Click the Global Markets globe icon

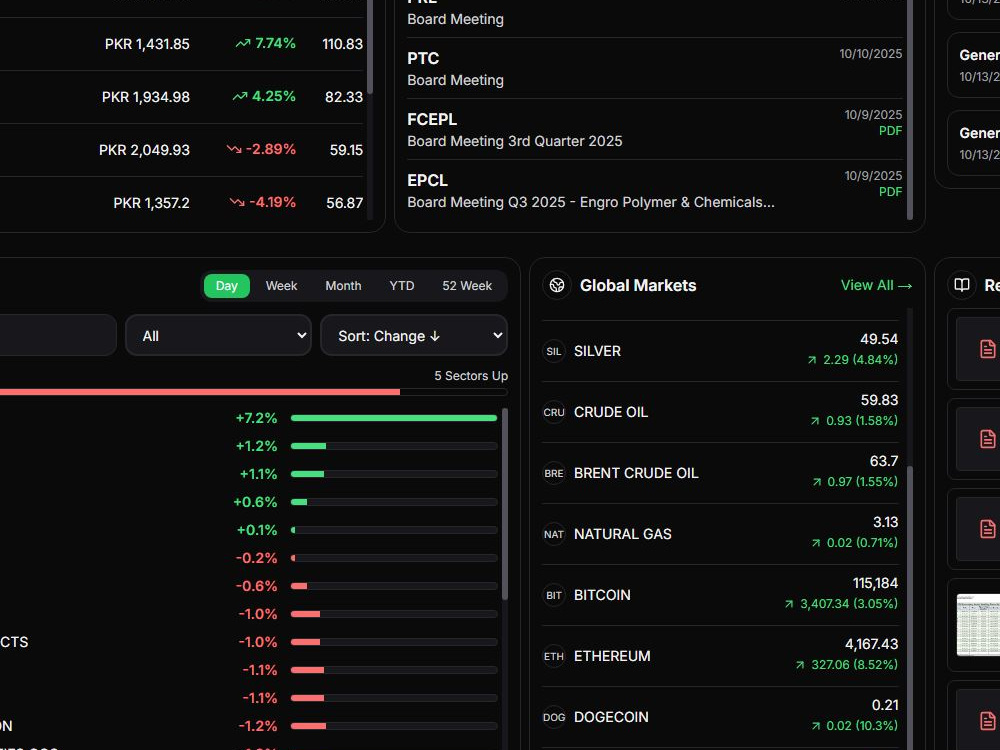(x=557, y=285)
